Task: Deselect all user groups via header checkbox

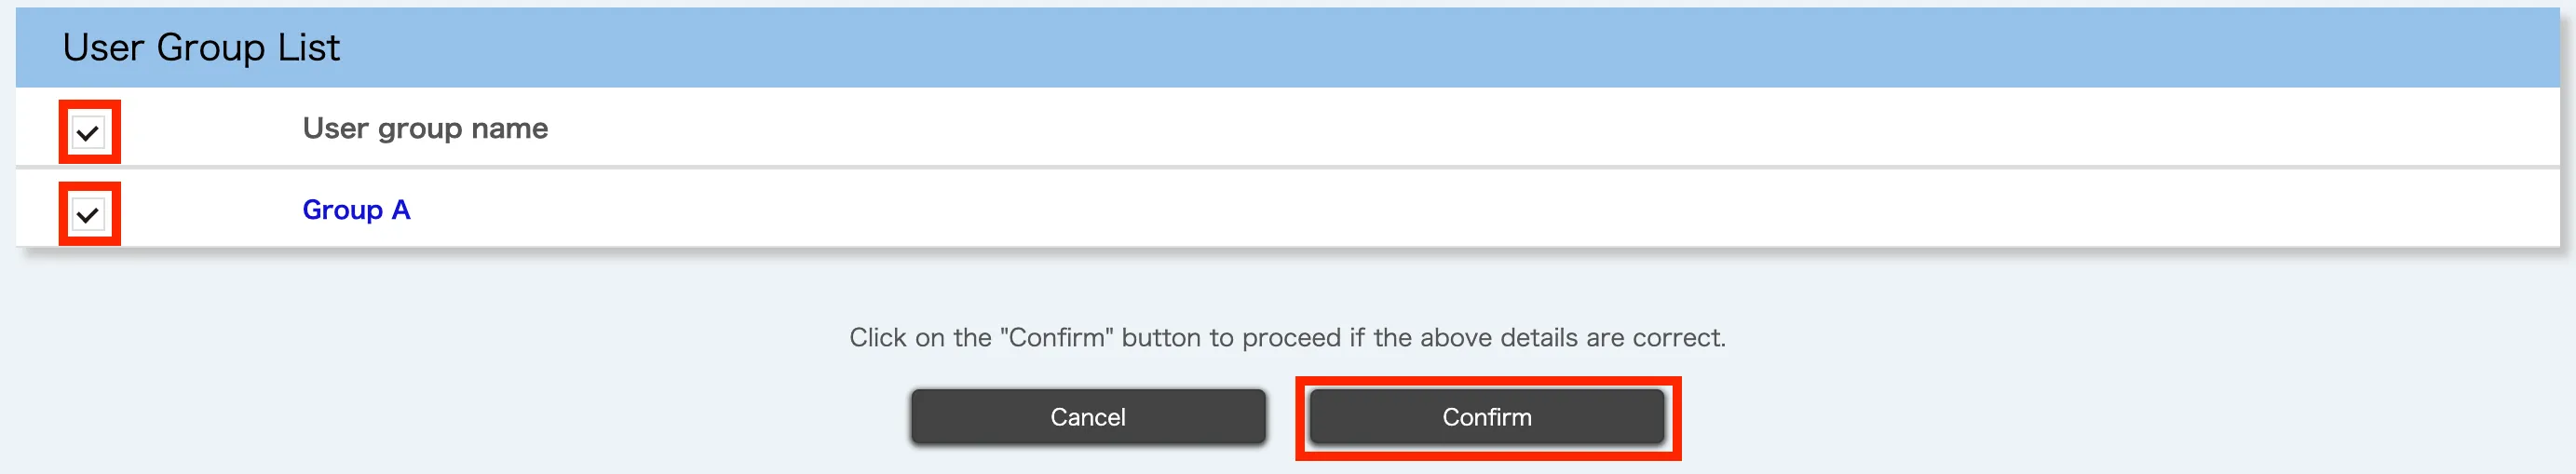Action: (x=88, y=132)
